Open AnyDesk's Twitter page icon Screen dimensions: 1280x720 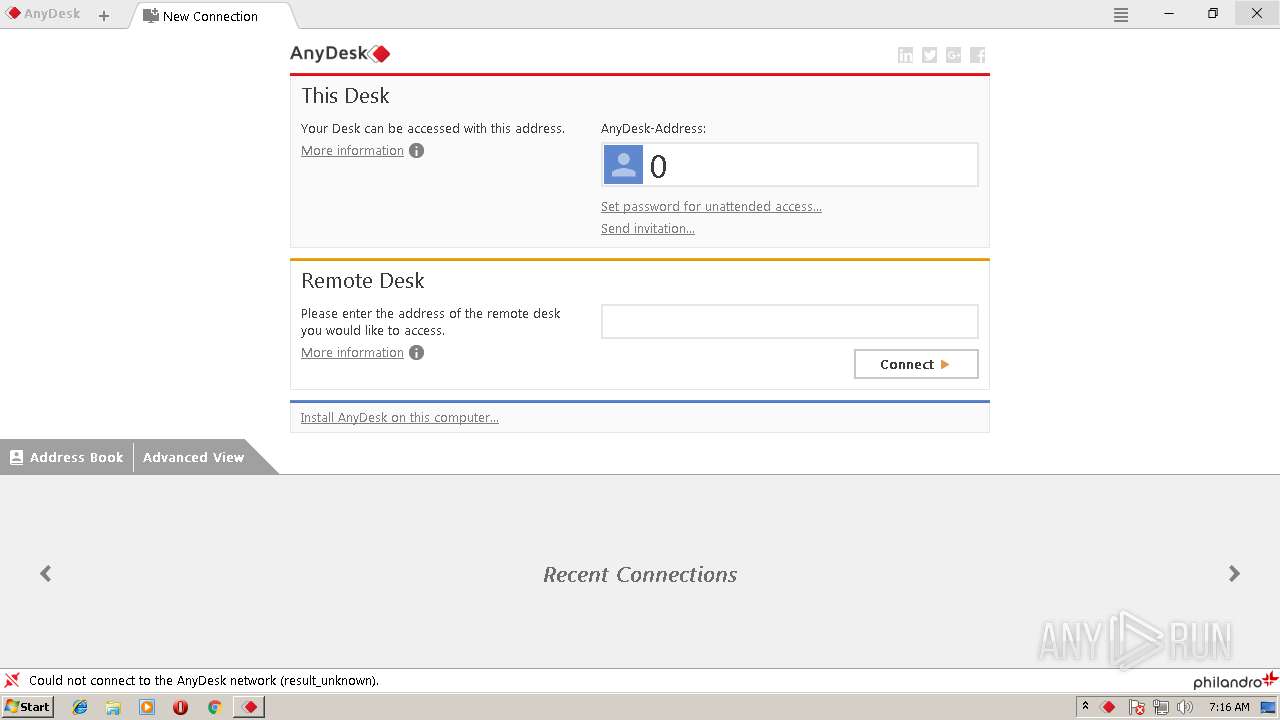click(929, 55)
